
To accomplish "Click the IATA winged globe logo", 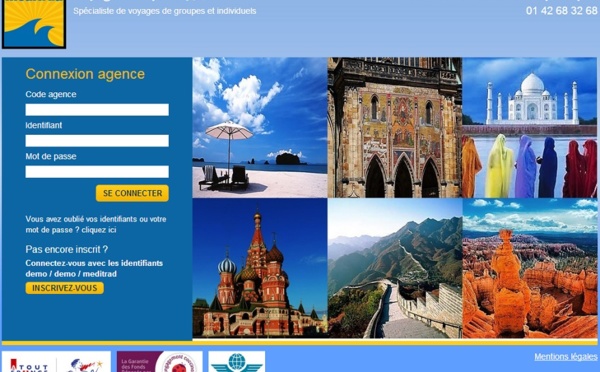I will click(236, 362).
